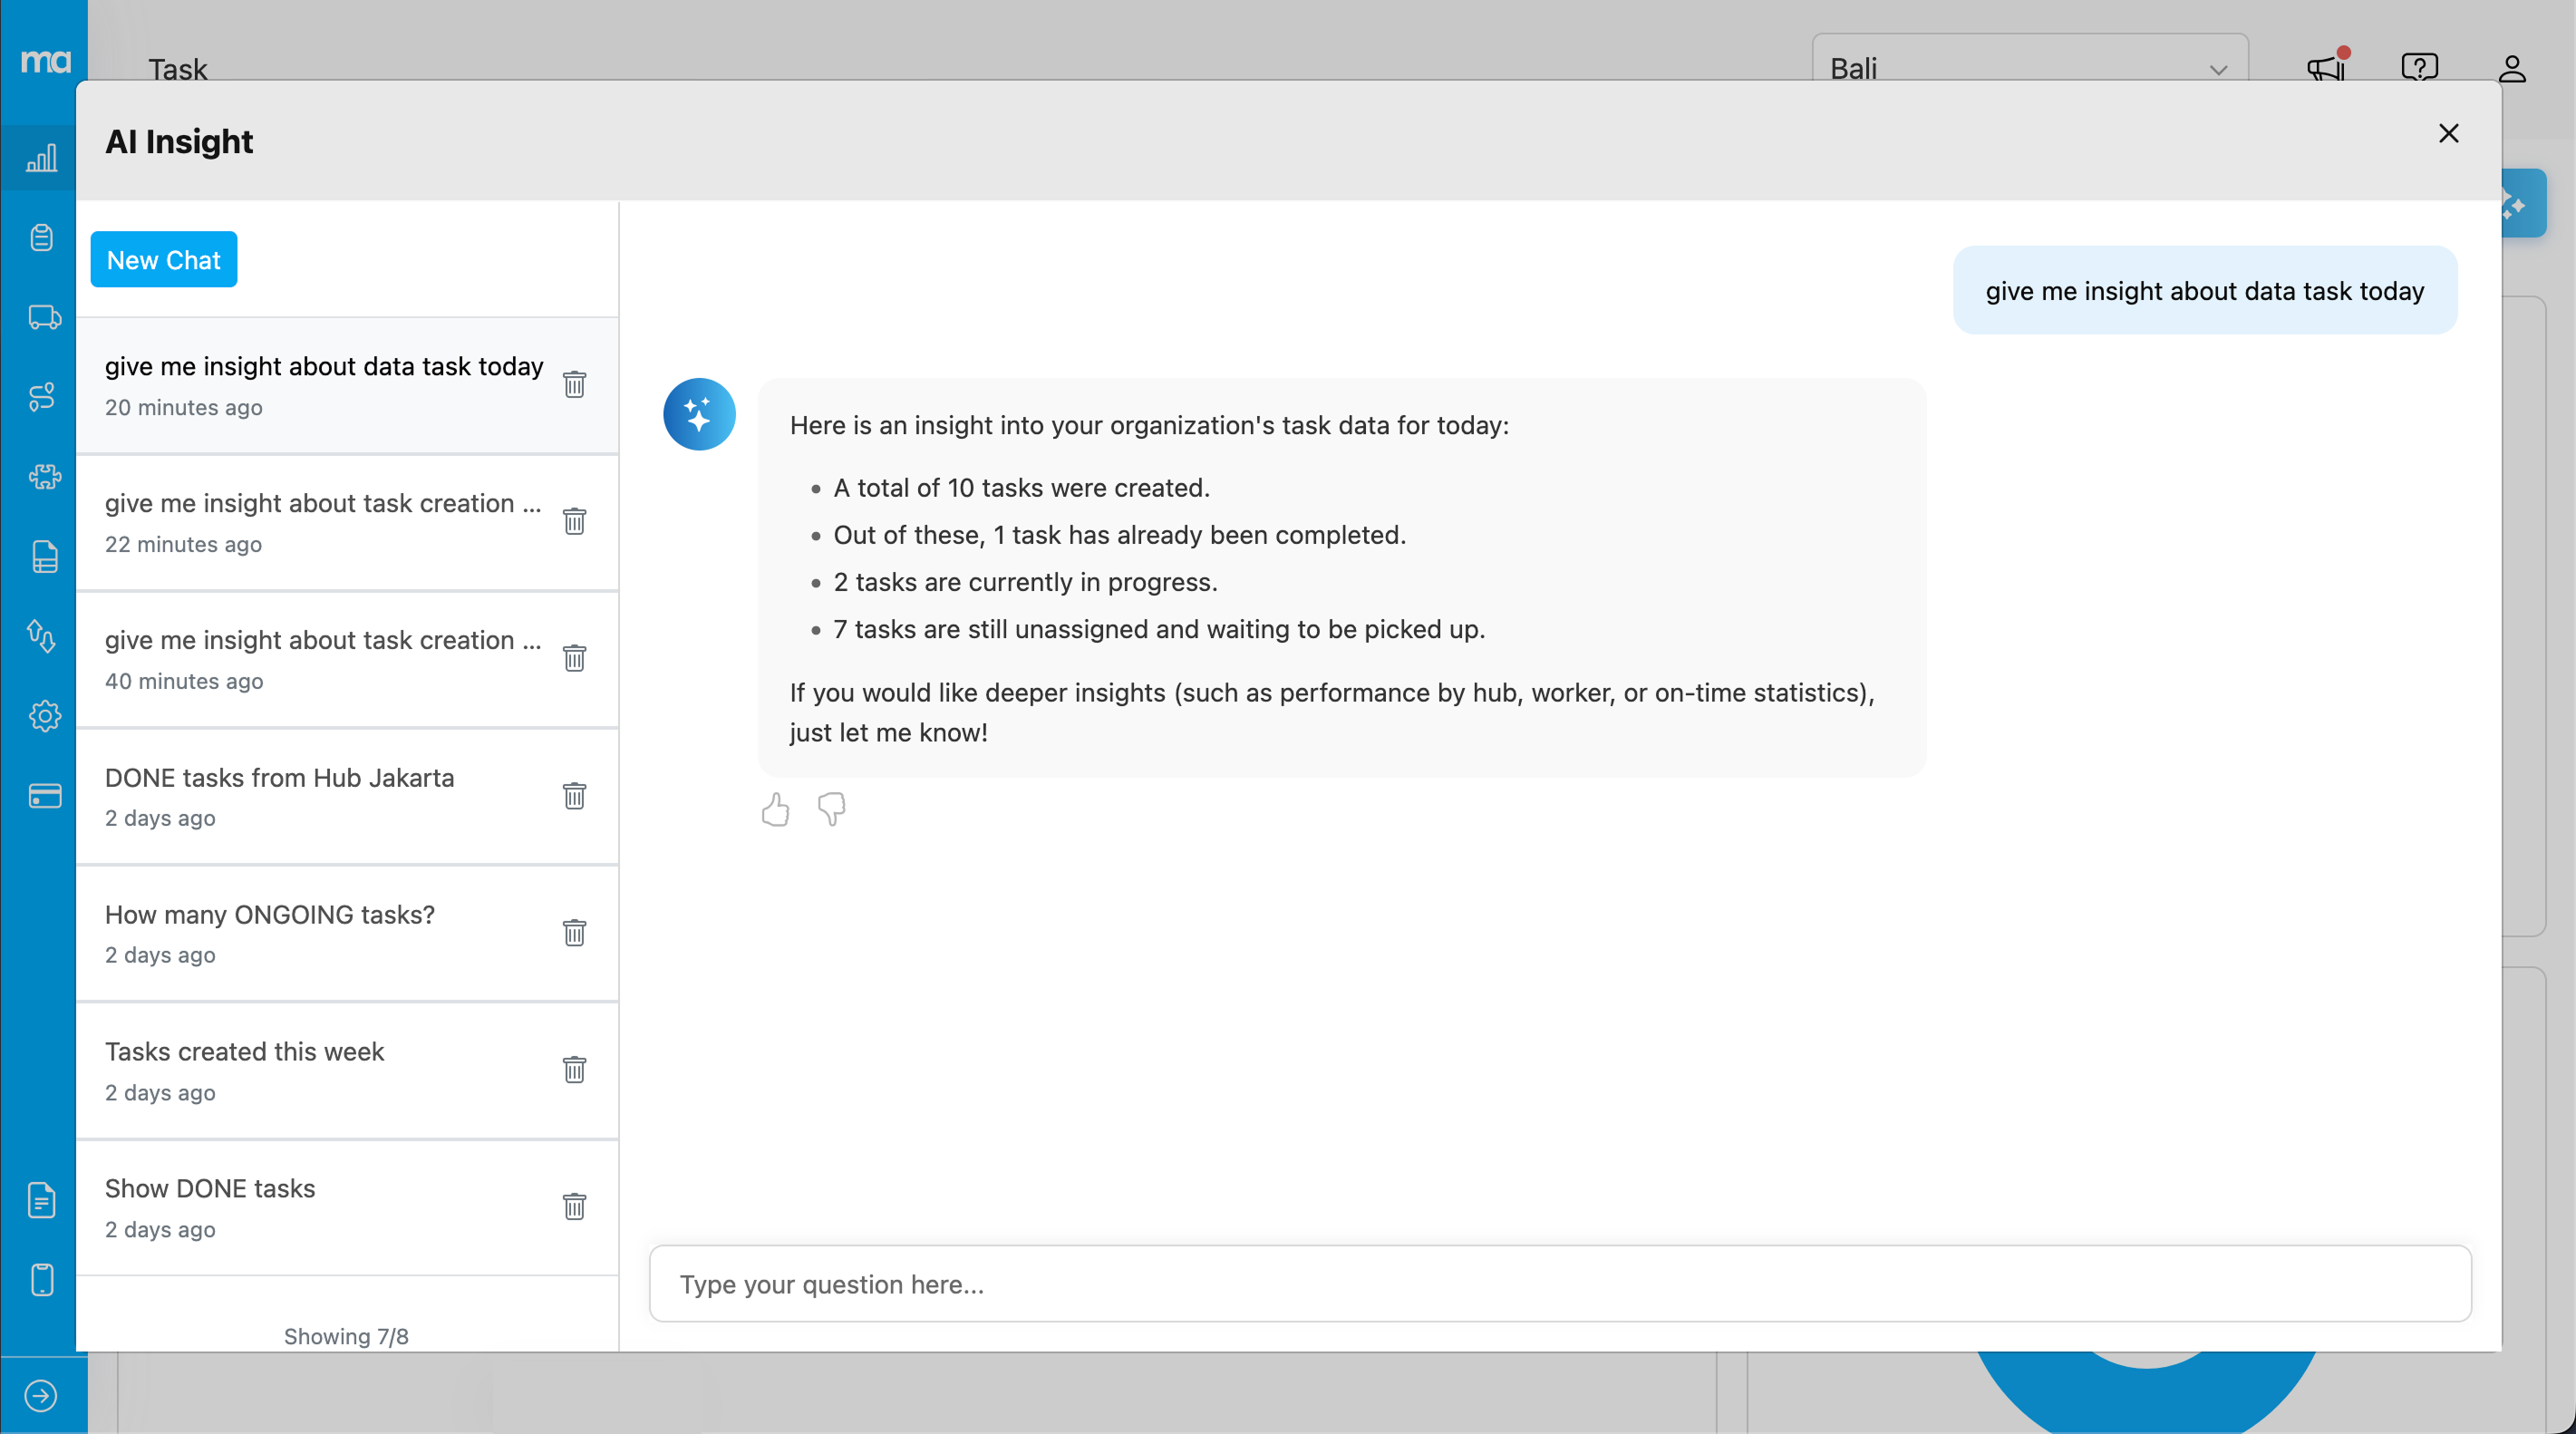Click the thumbs up feedback icon

[x=775, y=809]
